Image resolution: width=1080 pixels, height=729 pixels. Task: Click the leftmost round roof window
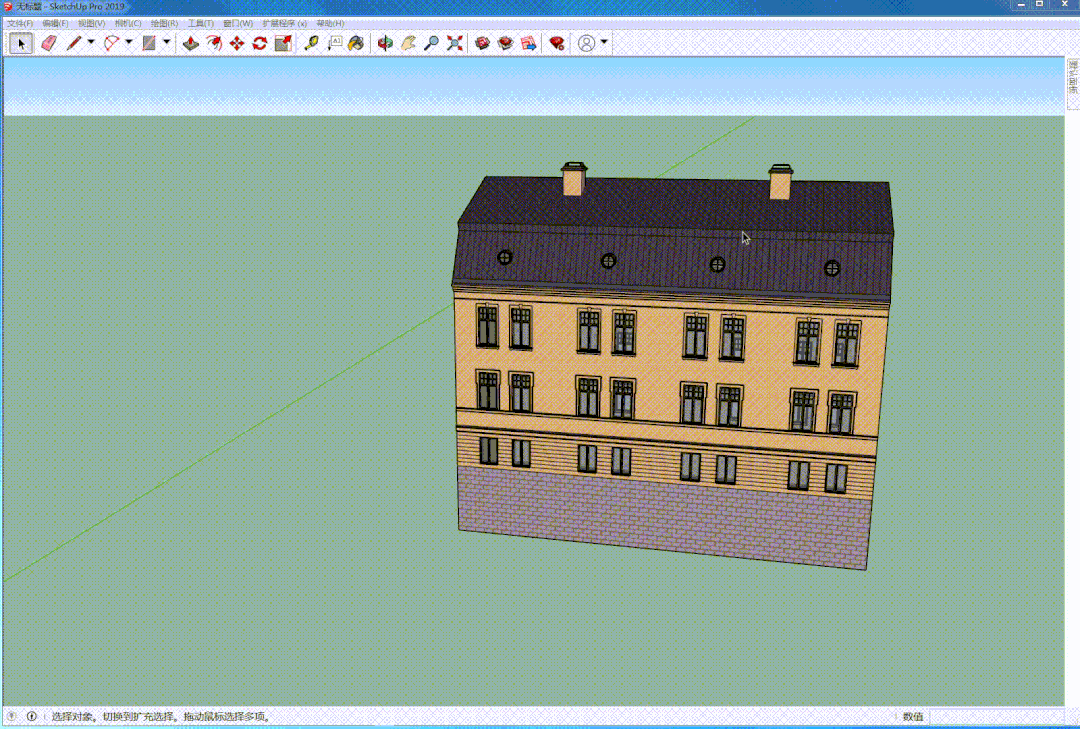505,258
